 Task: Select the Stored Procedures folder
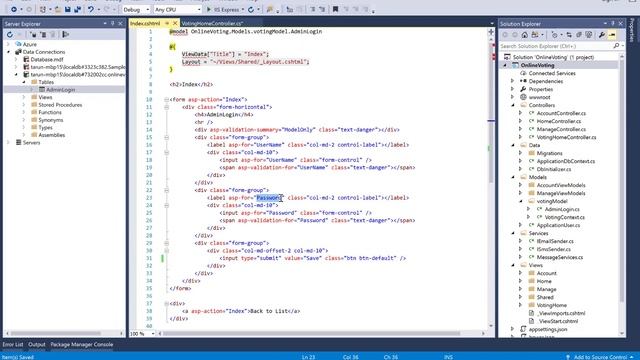click(x=60, y=105)
